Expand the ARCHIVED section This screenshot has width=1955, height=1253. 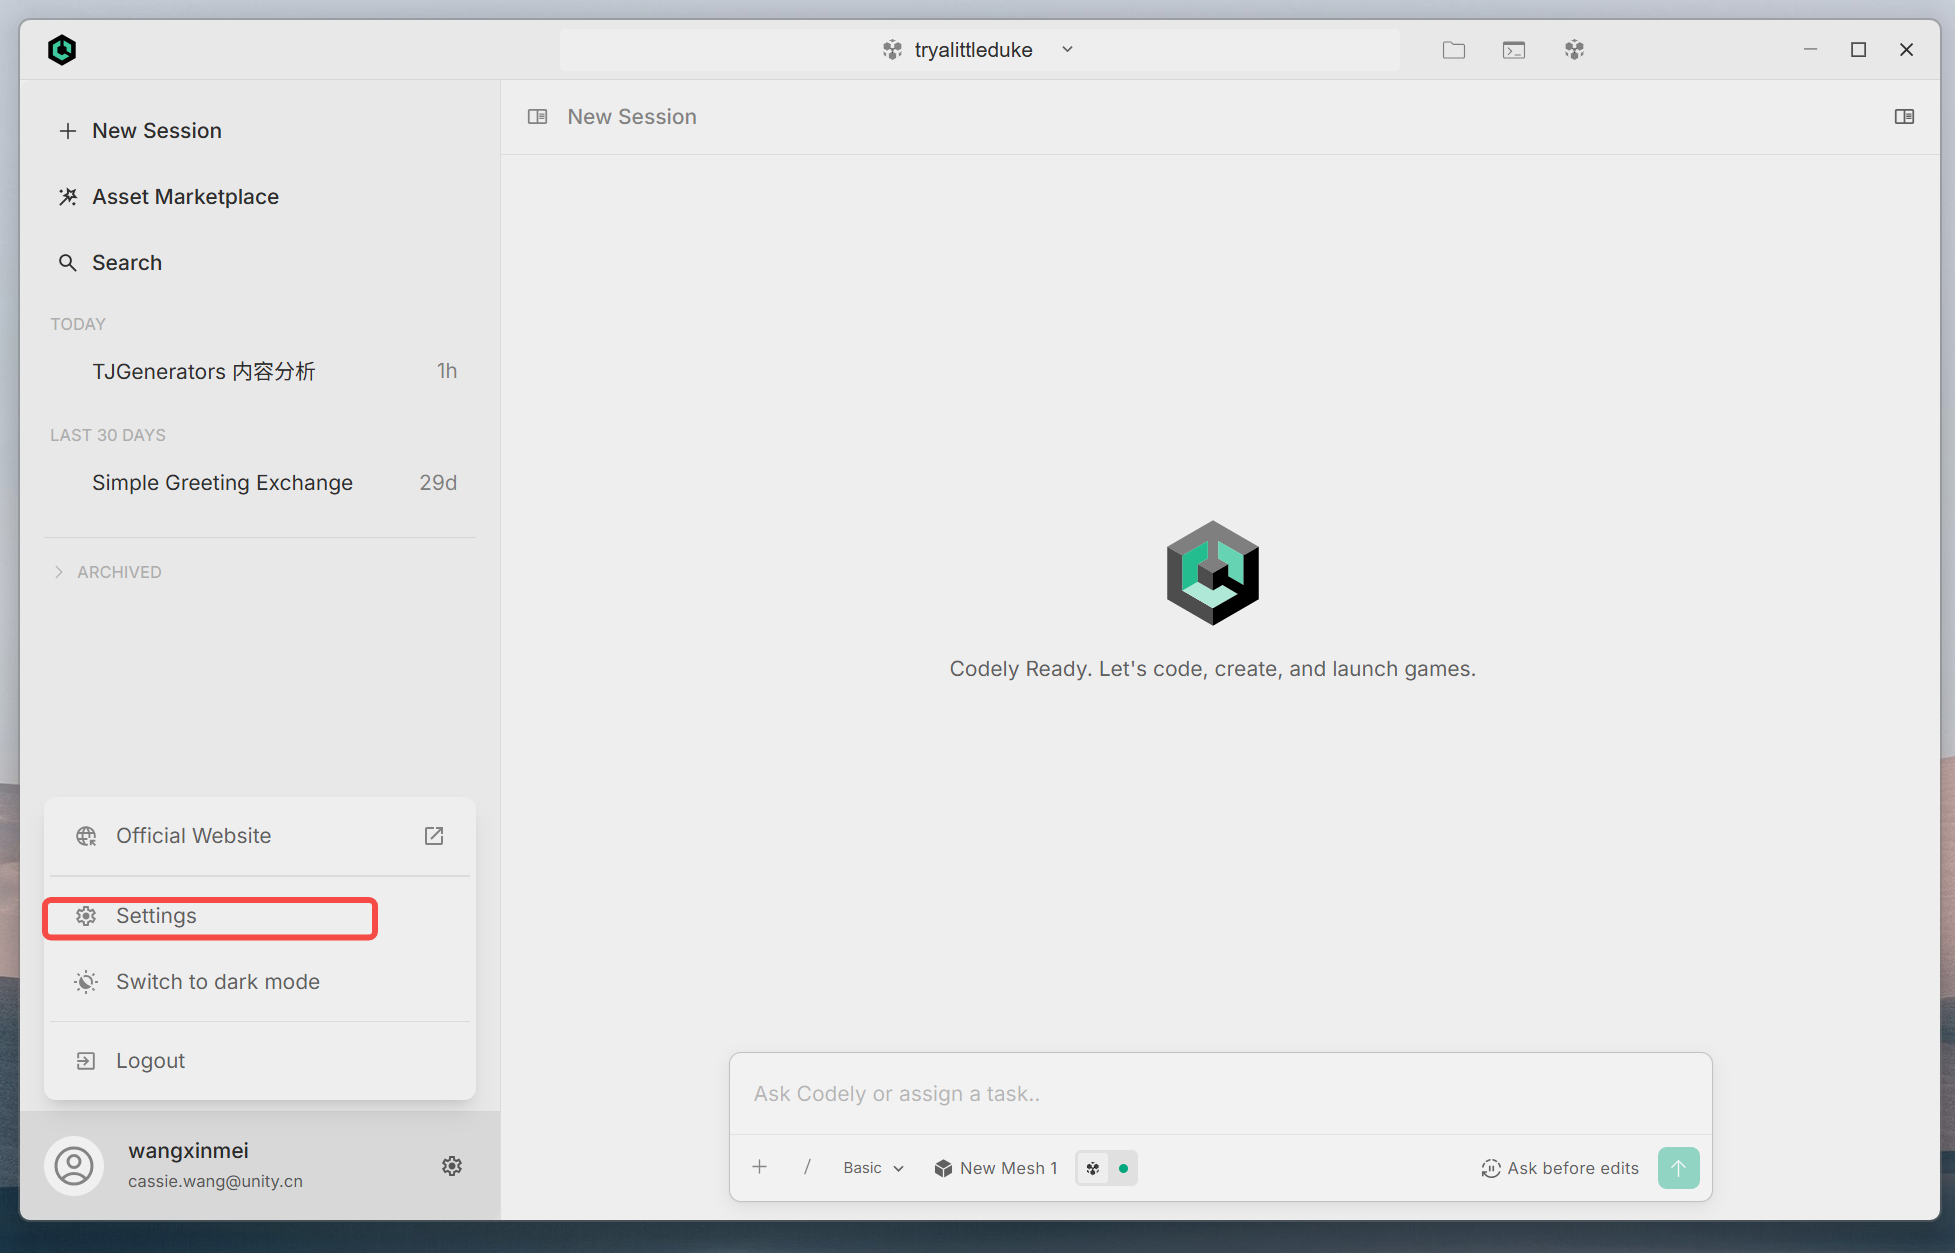click(x=108, y=572)
